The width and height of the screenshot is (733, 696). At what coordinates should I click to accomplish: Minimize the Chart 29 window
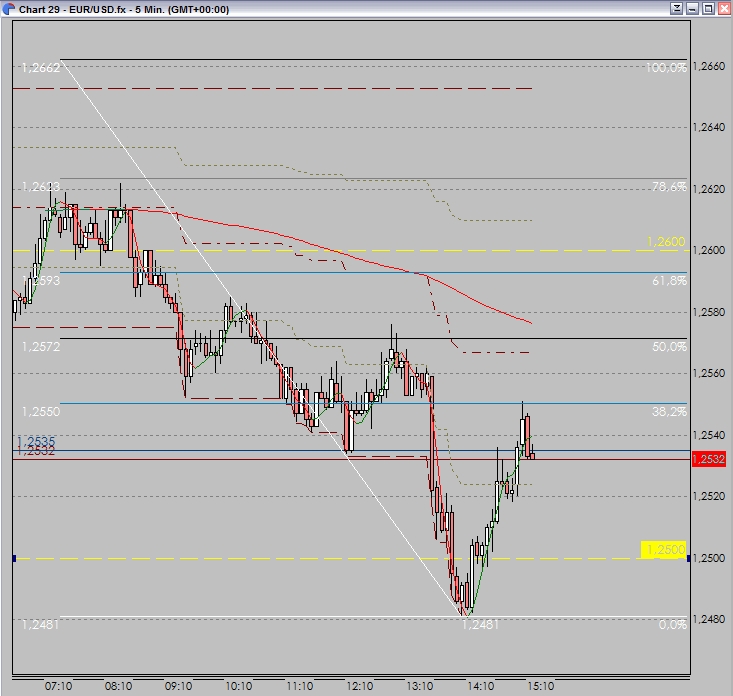pos(692,8)
